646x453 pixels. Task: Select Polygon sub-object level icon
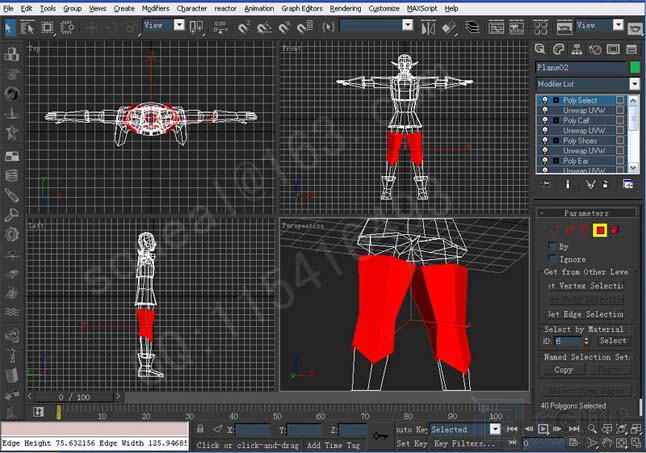click(x=600, y=230)
